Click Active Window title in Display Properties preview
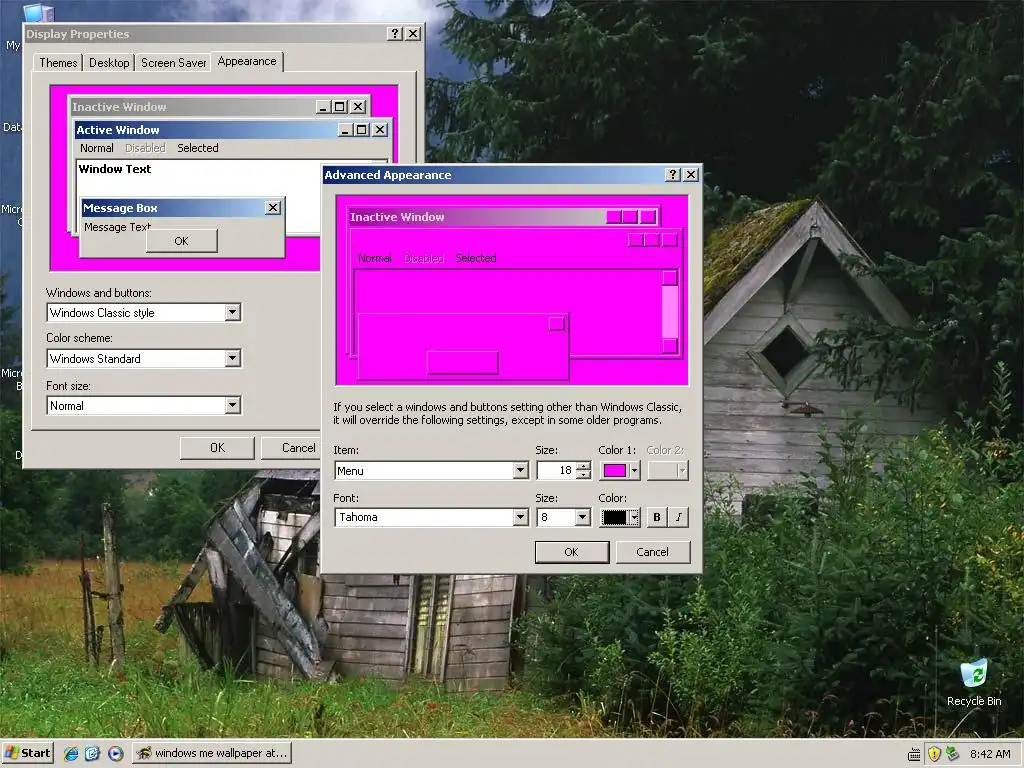Screen dimensions: 1024x768 click(118, 130)
